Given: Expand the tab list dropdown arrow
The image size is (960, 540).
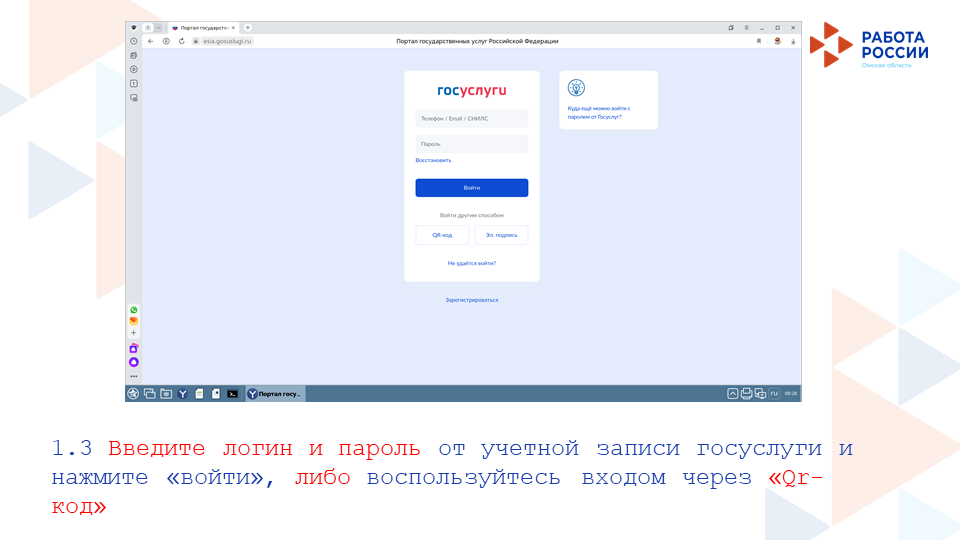Looking at the screenshot, I should click(158, 27).
